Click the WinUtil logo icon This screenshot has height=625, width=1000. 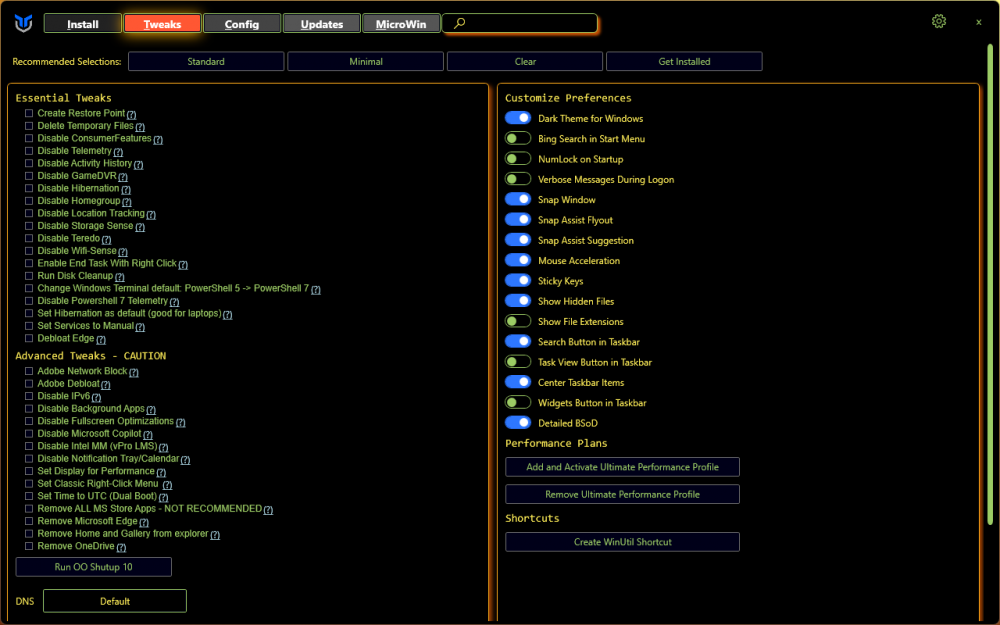[24, 24]
